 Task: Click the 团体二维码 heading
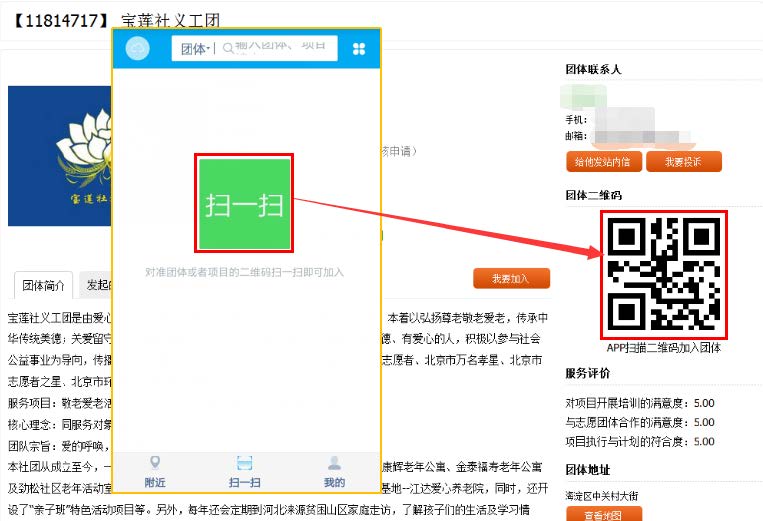[x=593, y=195]
